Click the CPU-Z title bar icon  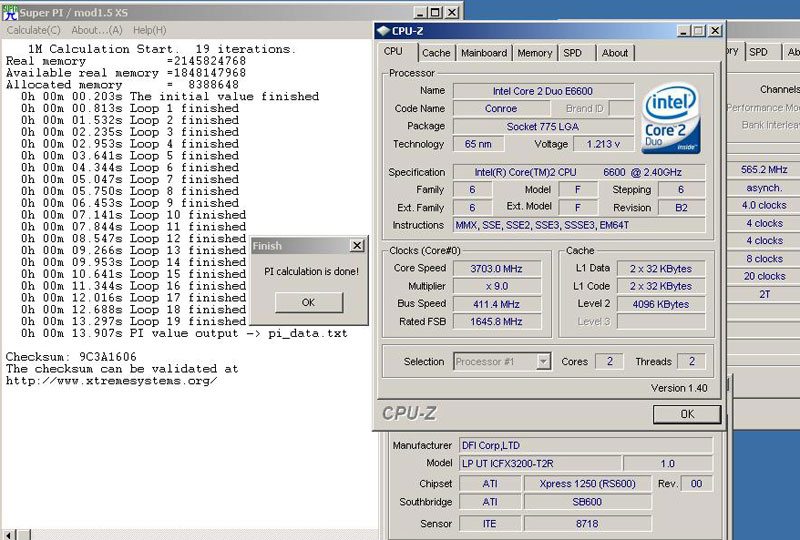click(383, 31)
